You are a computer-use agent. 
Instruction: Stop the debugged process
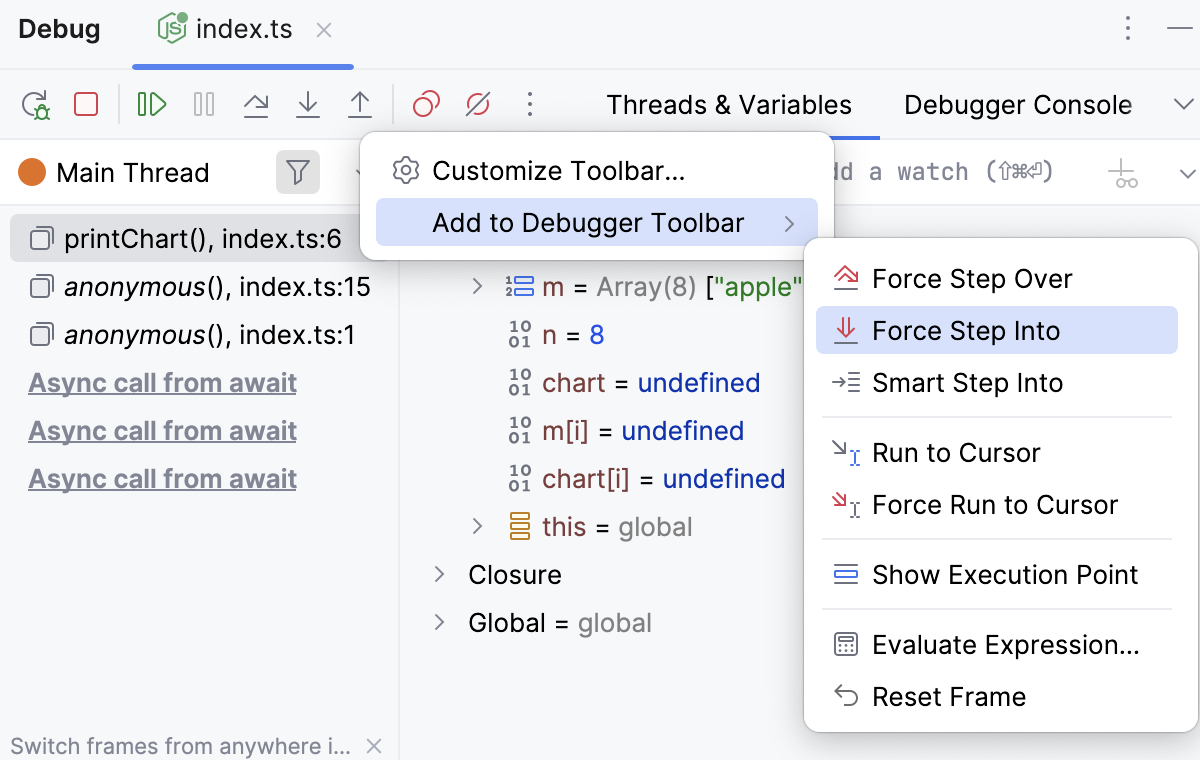86,104
